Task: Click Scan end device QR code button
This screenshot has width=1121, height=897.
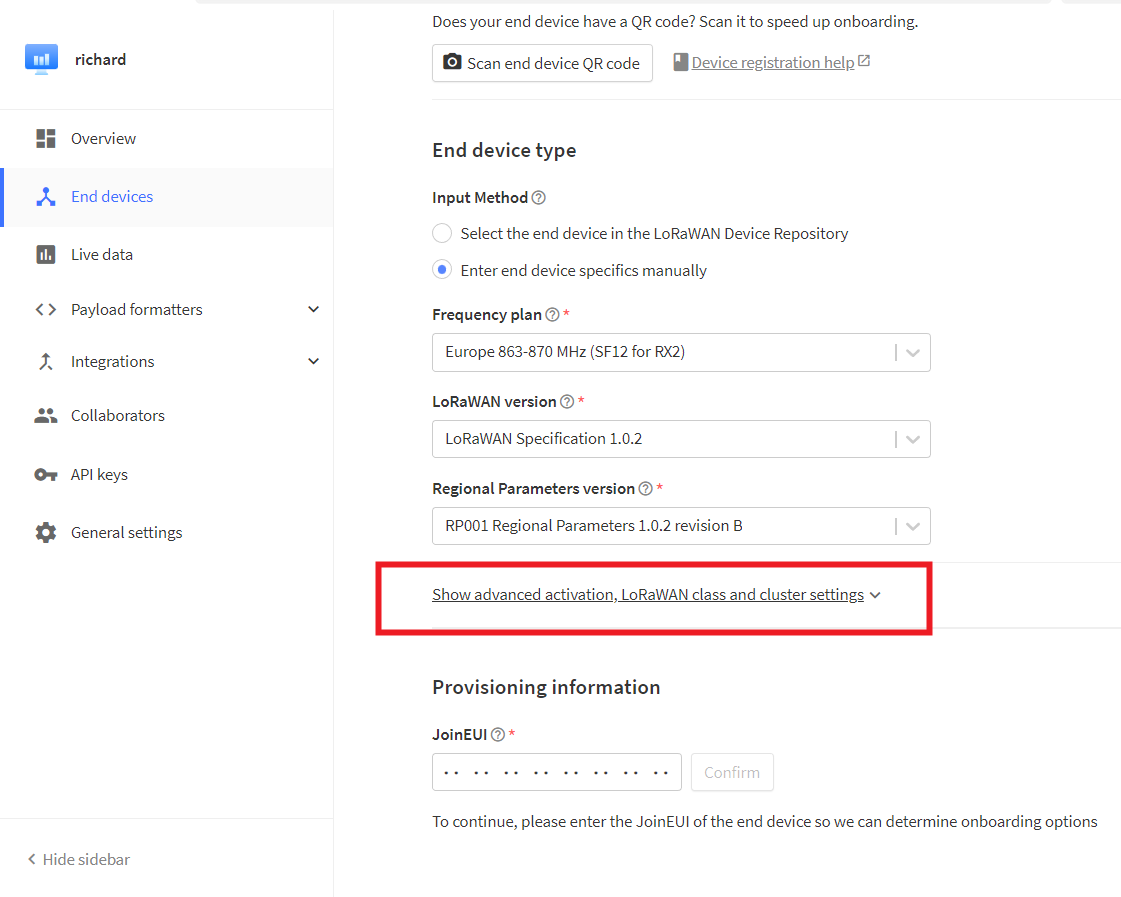Action: point(542,63)
